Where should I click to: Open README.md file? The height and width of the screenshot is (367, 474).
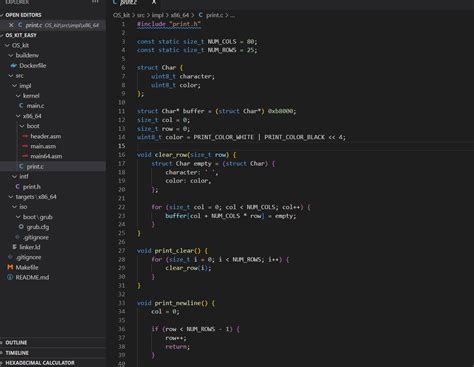32,277
